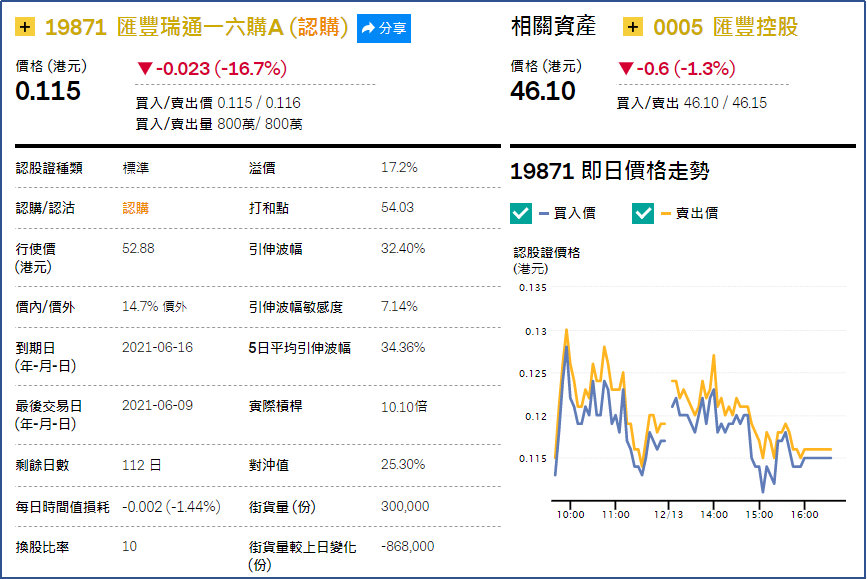Click the 換股比率 value 10
This screenshot has width=867, height=579.
(x=129, y=546)
